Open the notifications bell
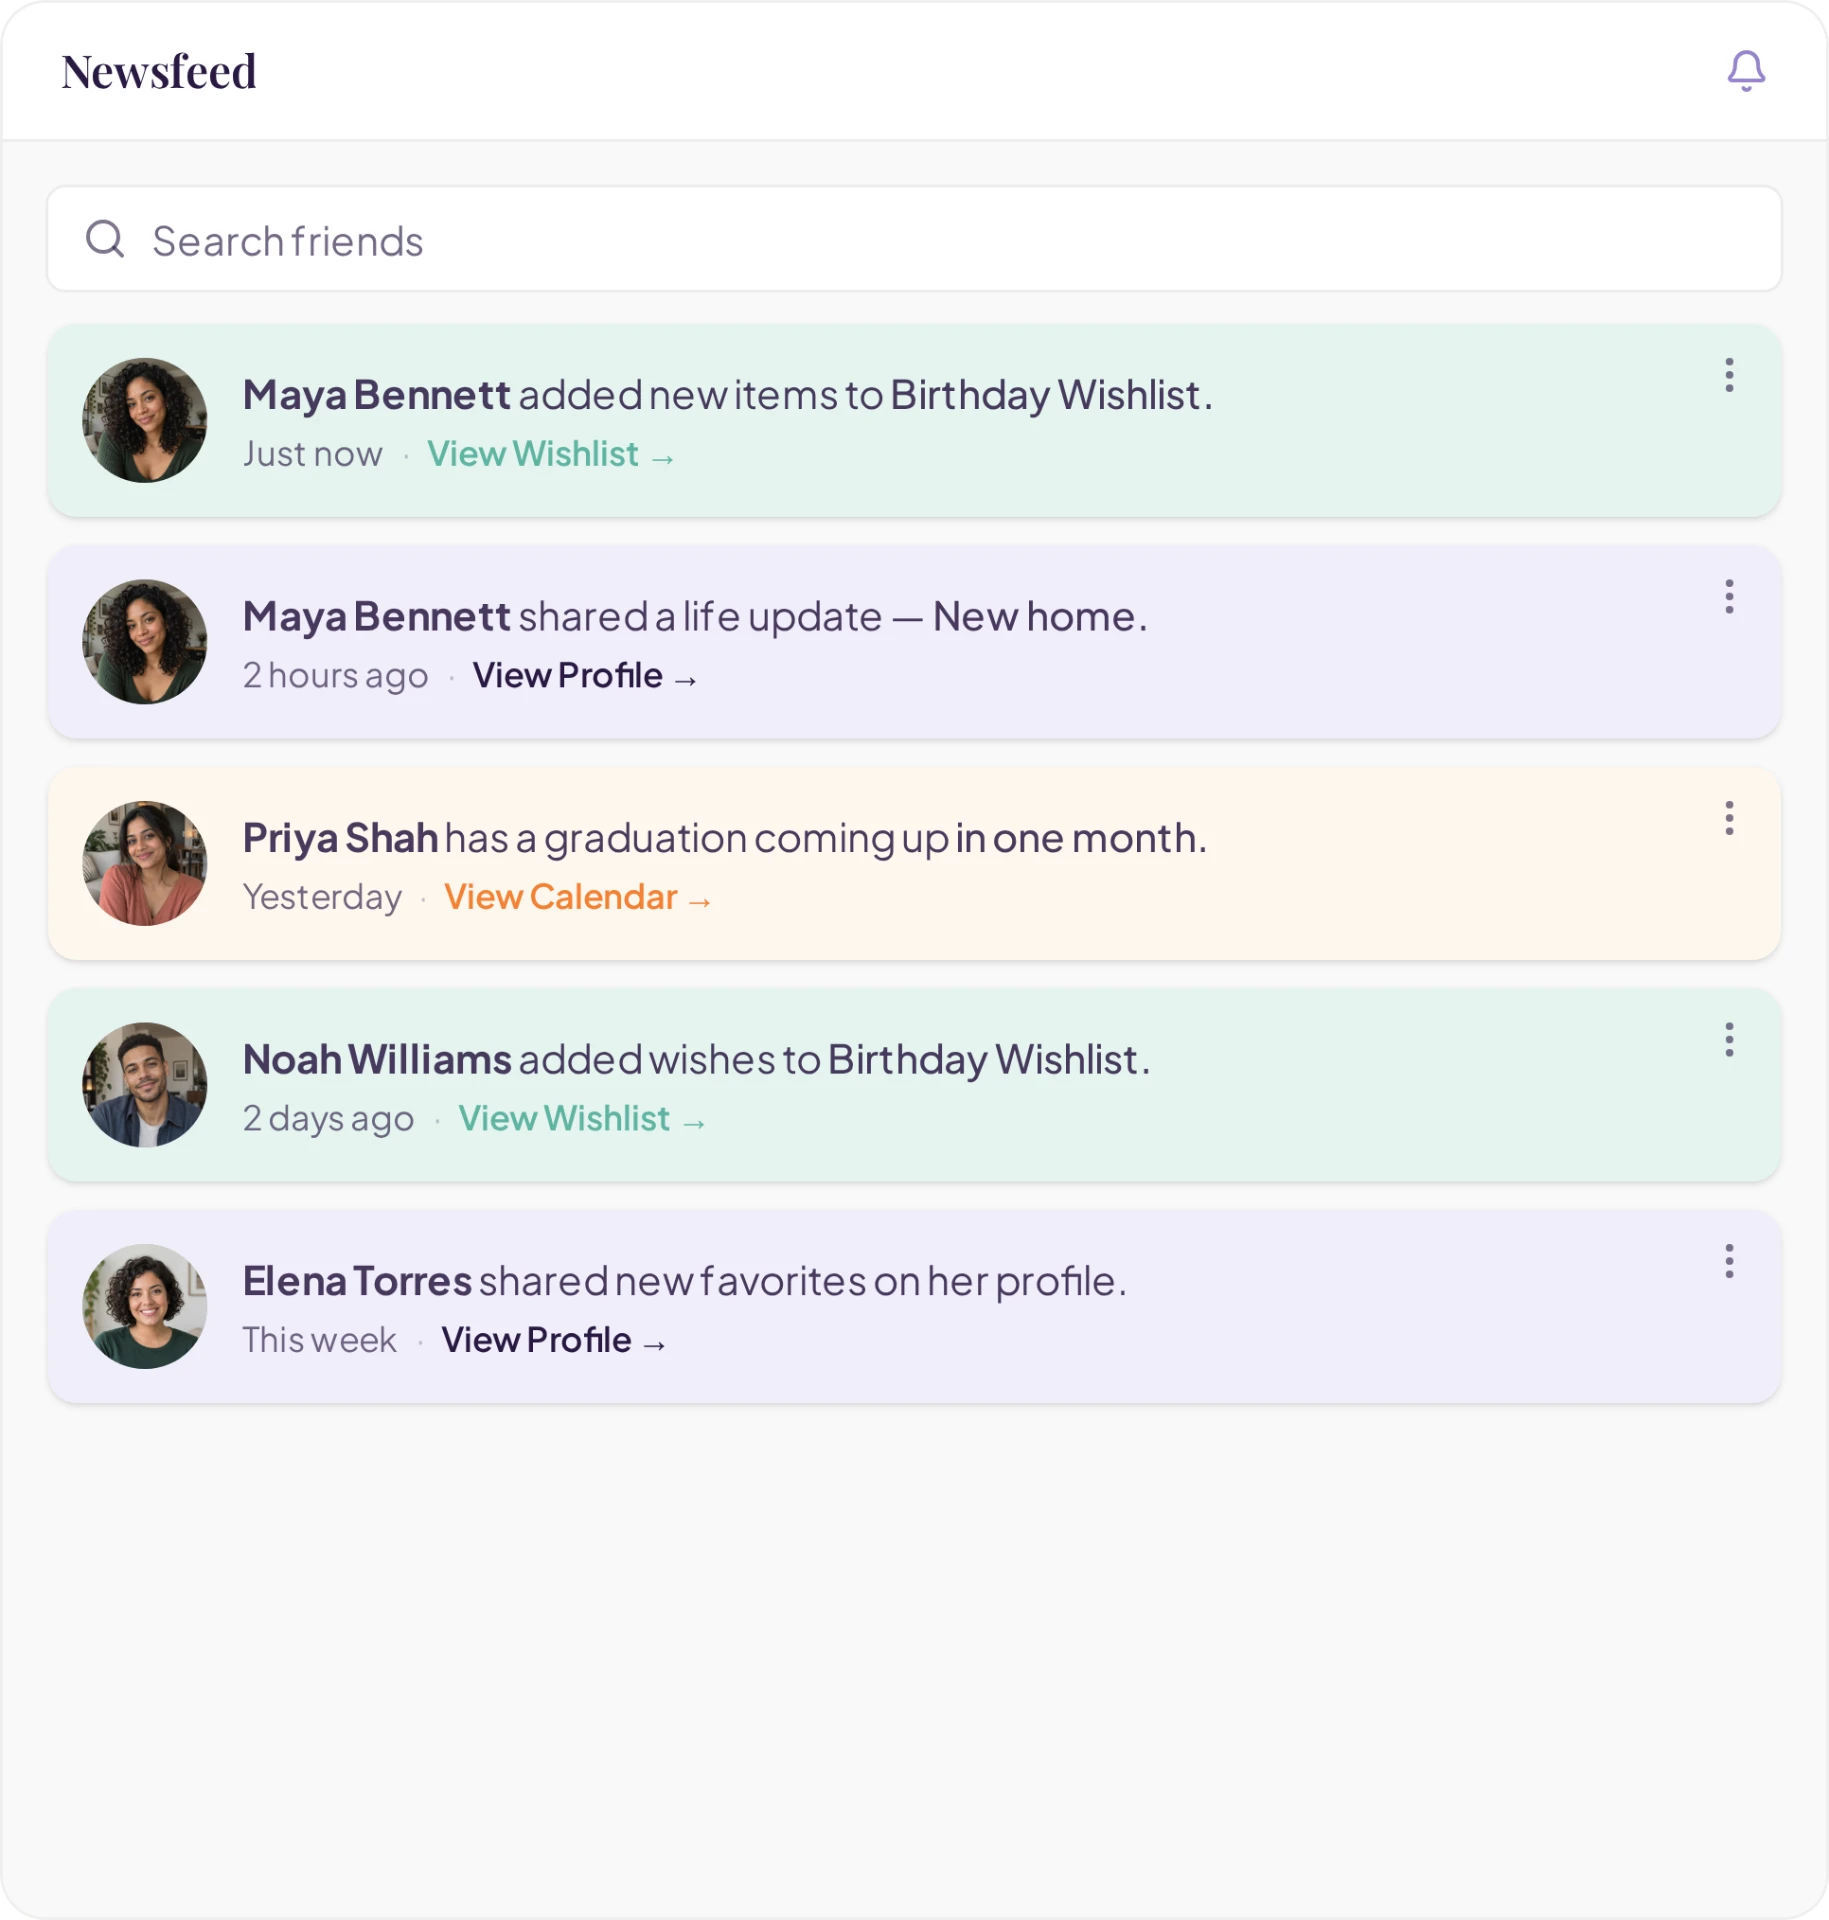1829x1920 pixels. click(1746, 71)
